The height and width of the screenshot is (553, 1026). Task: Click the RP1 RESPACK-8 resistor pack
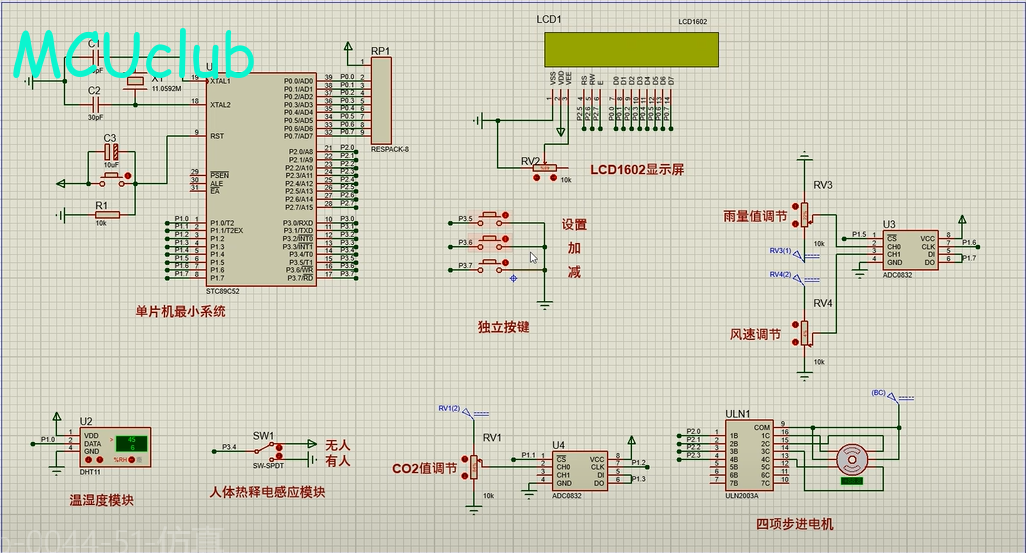click(381, 100)
